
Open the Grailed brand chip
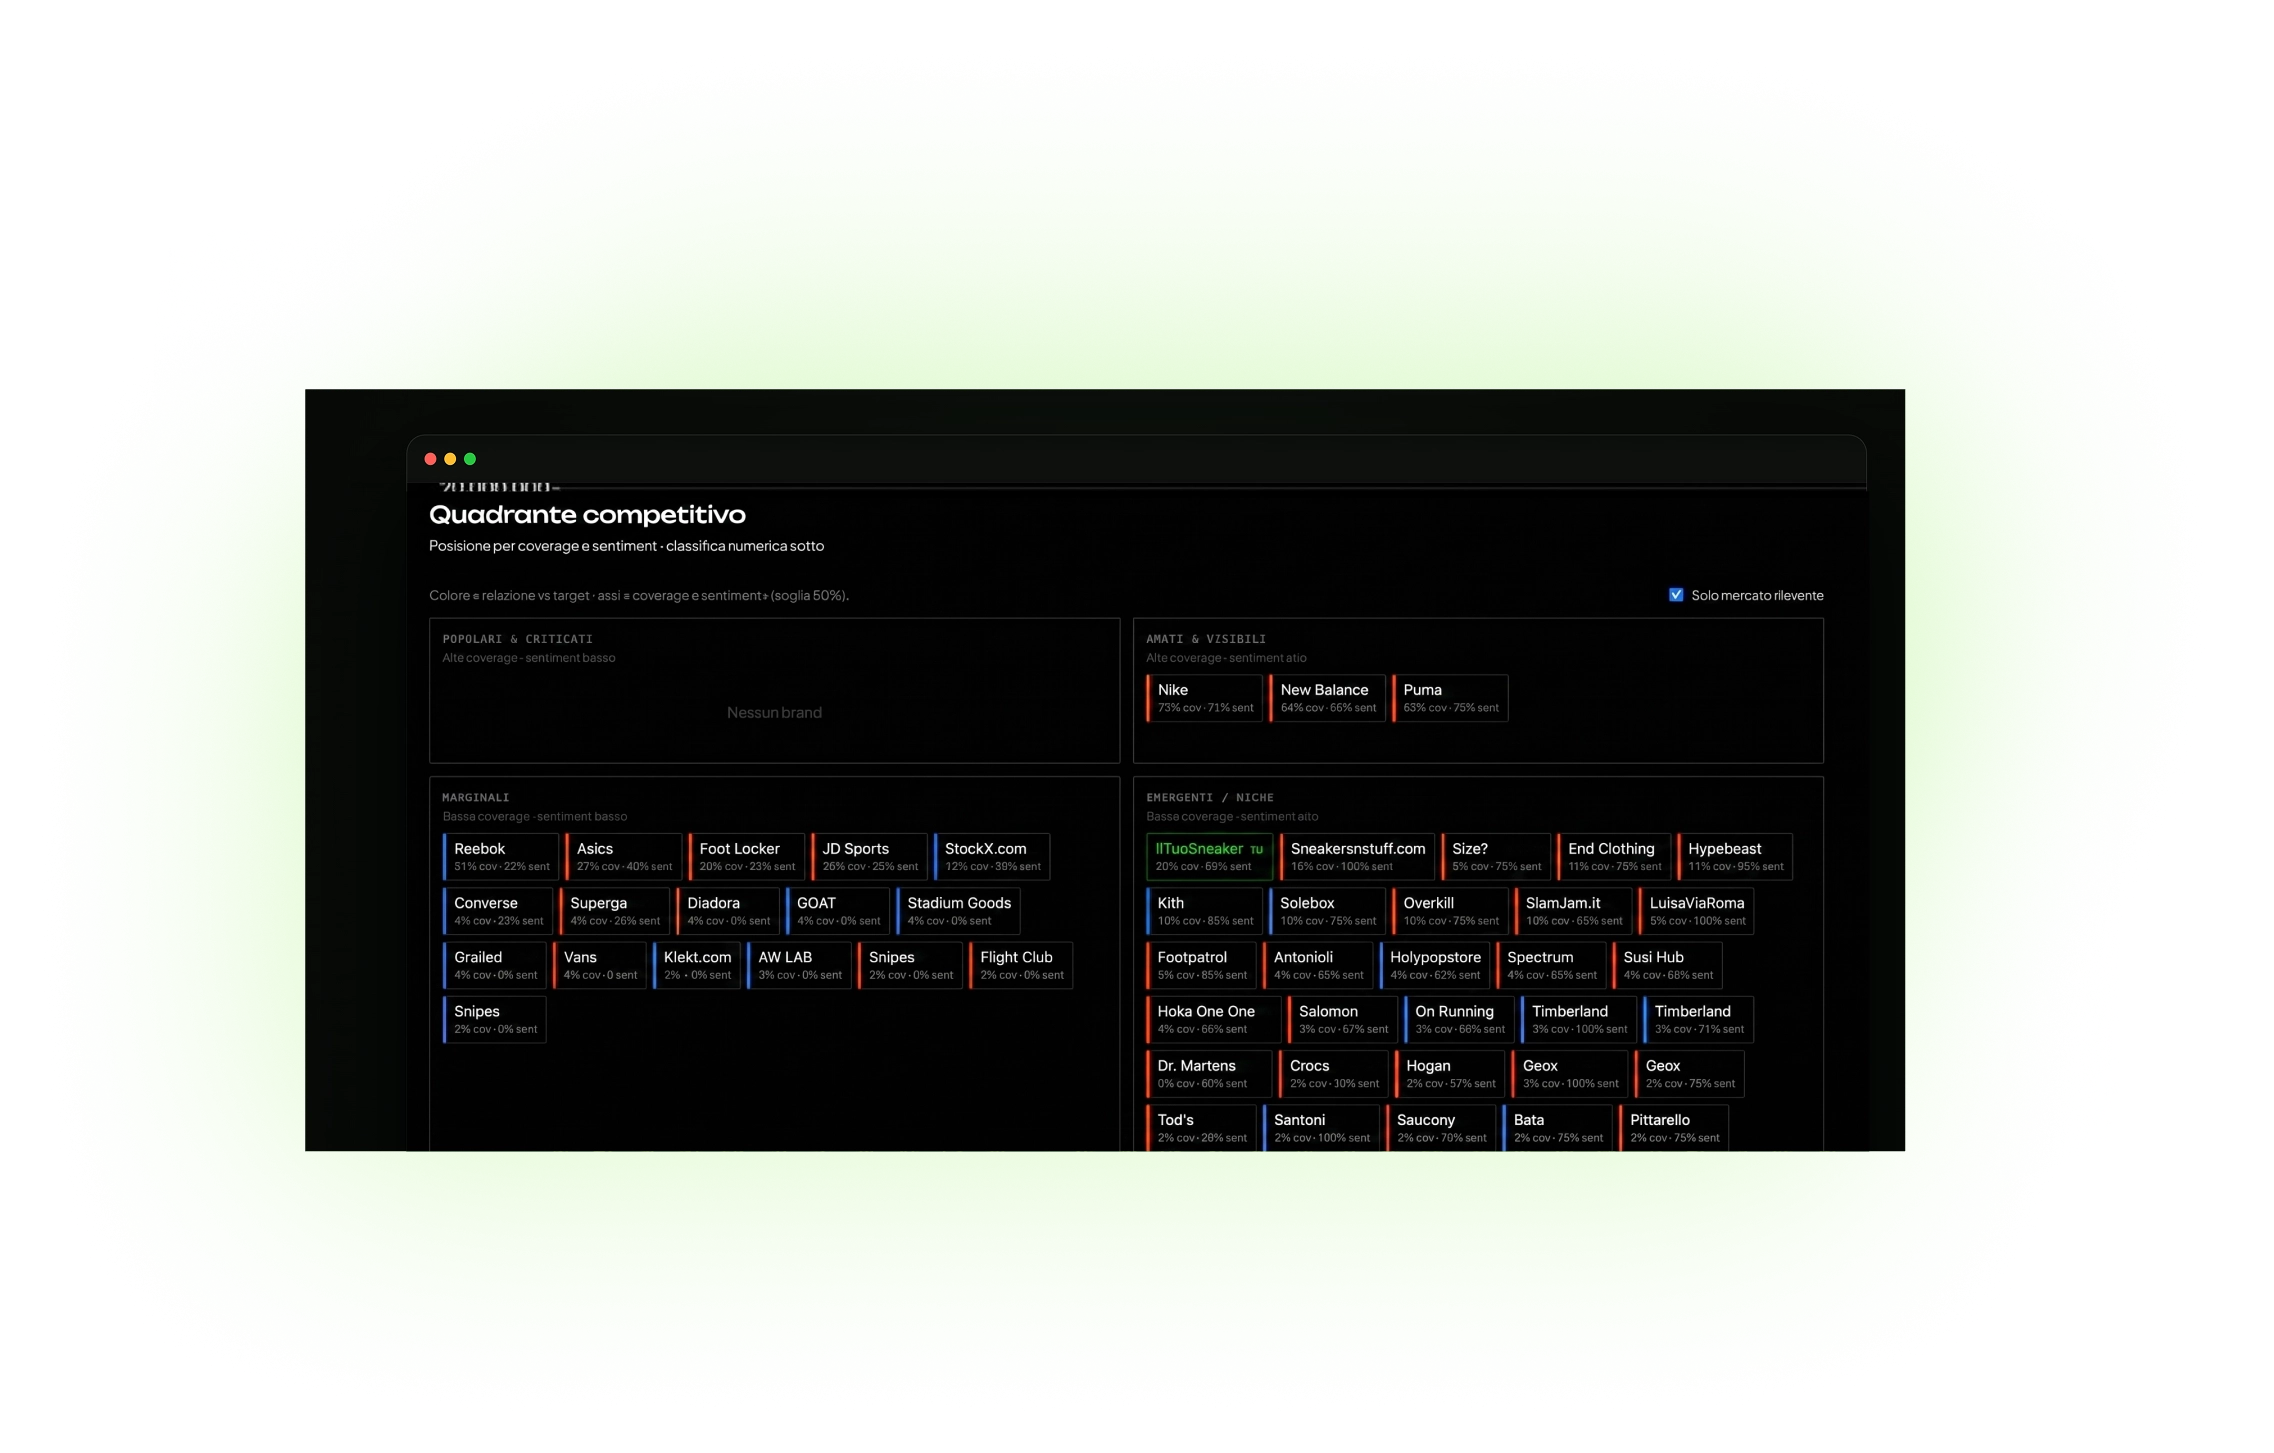(495, 965)
